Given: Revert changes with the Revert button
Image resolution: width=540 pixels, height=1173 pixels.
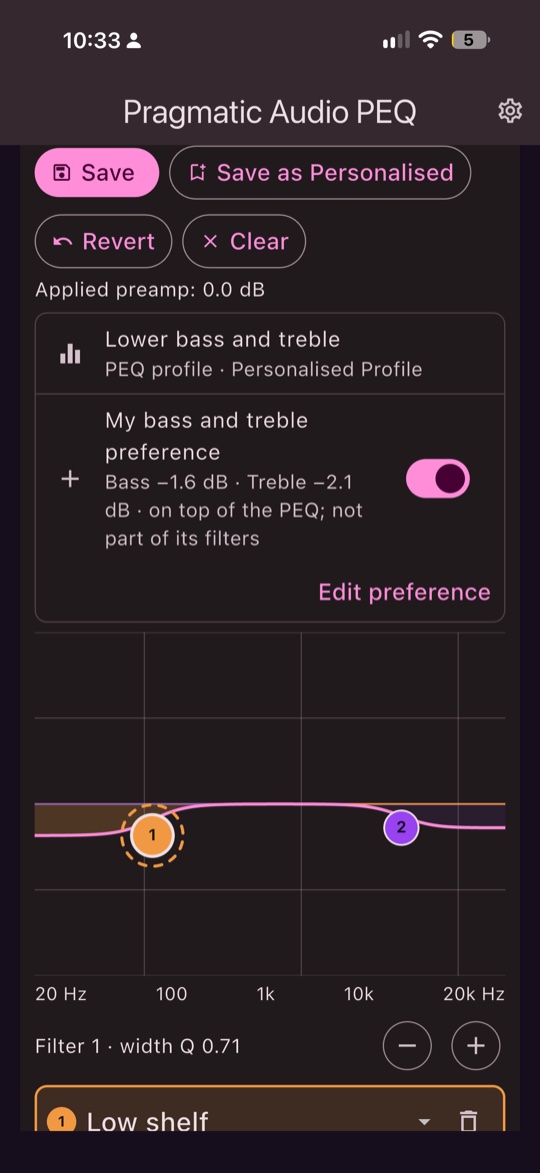Looking at the screenshot, I should 103,242.
